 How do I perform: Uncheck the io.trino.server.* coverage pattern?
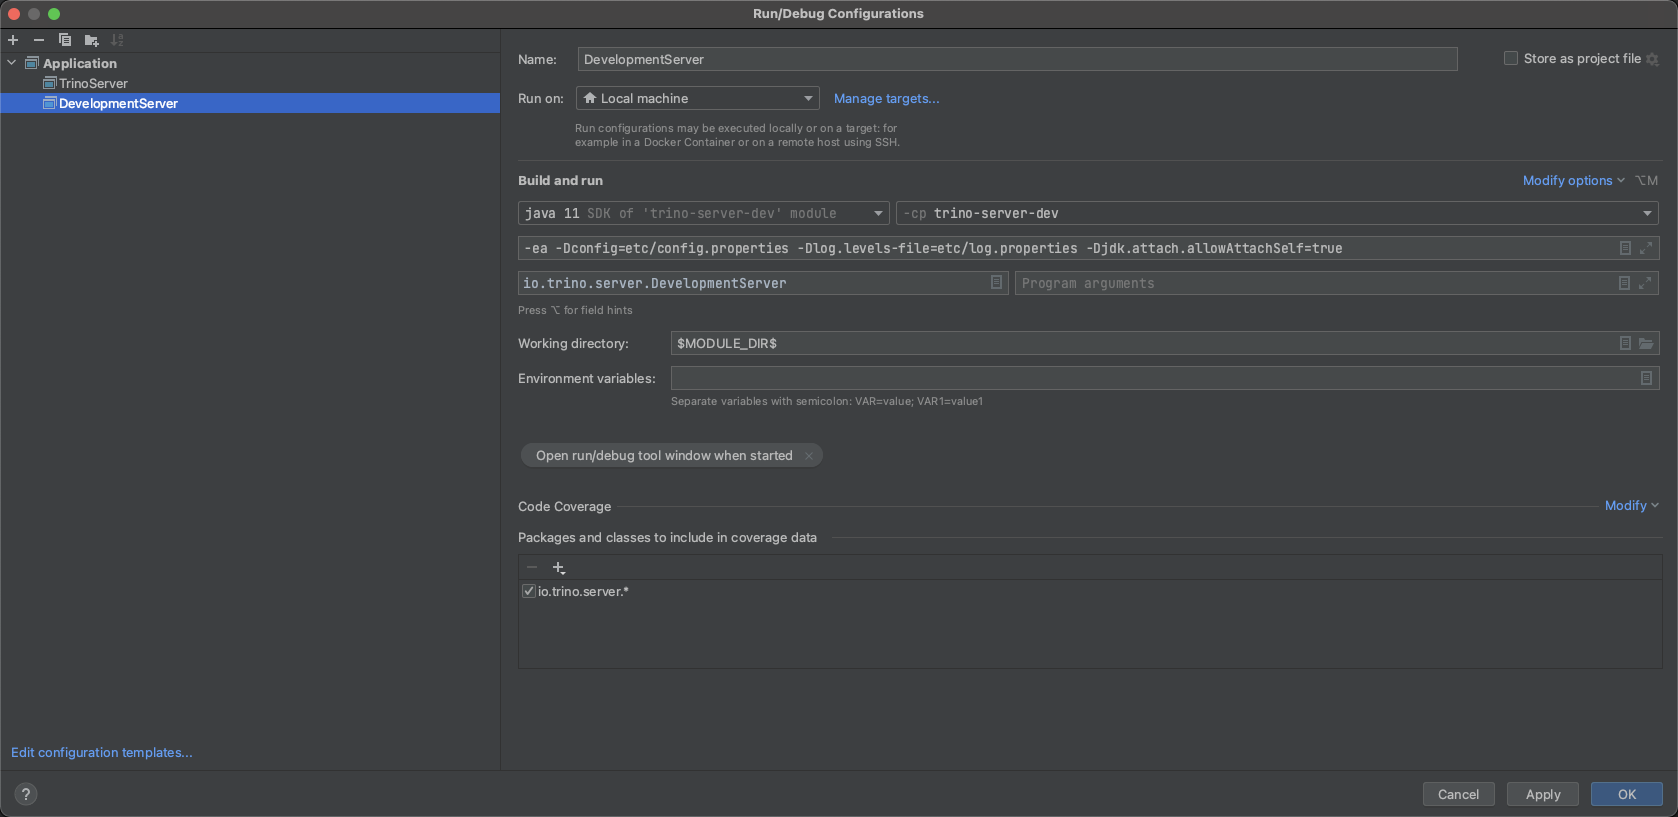pyautogui.click(x=529, y=591)
